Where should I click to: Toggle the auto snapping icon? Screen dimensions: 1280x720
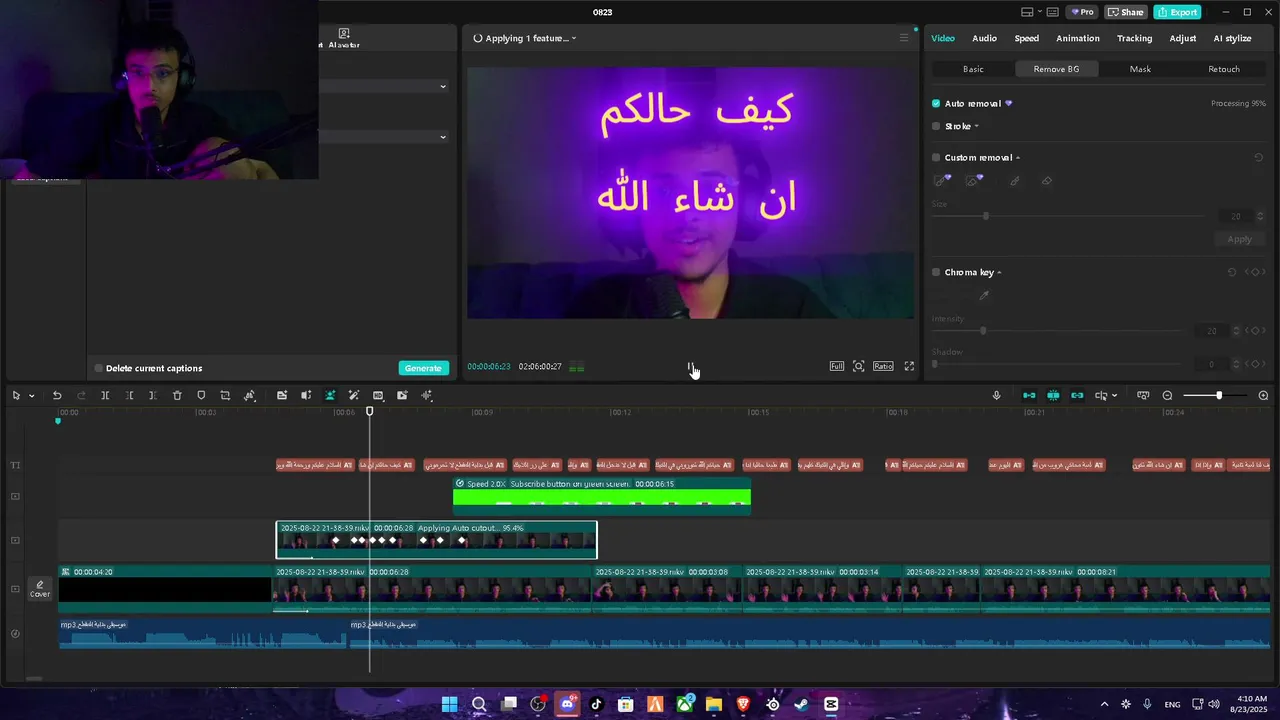point(1053,396)
